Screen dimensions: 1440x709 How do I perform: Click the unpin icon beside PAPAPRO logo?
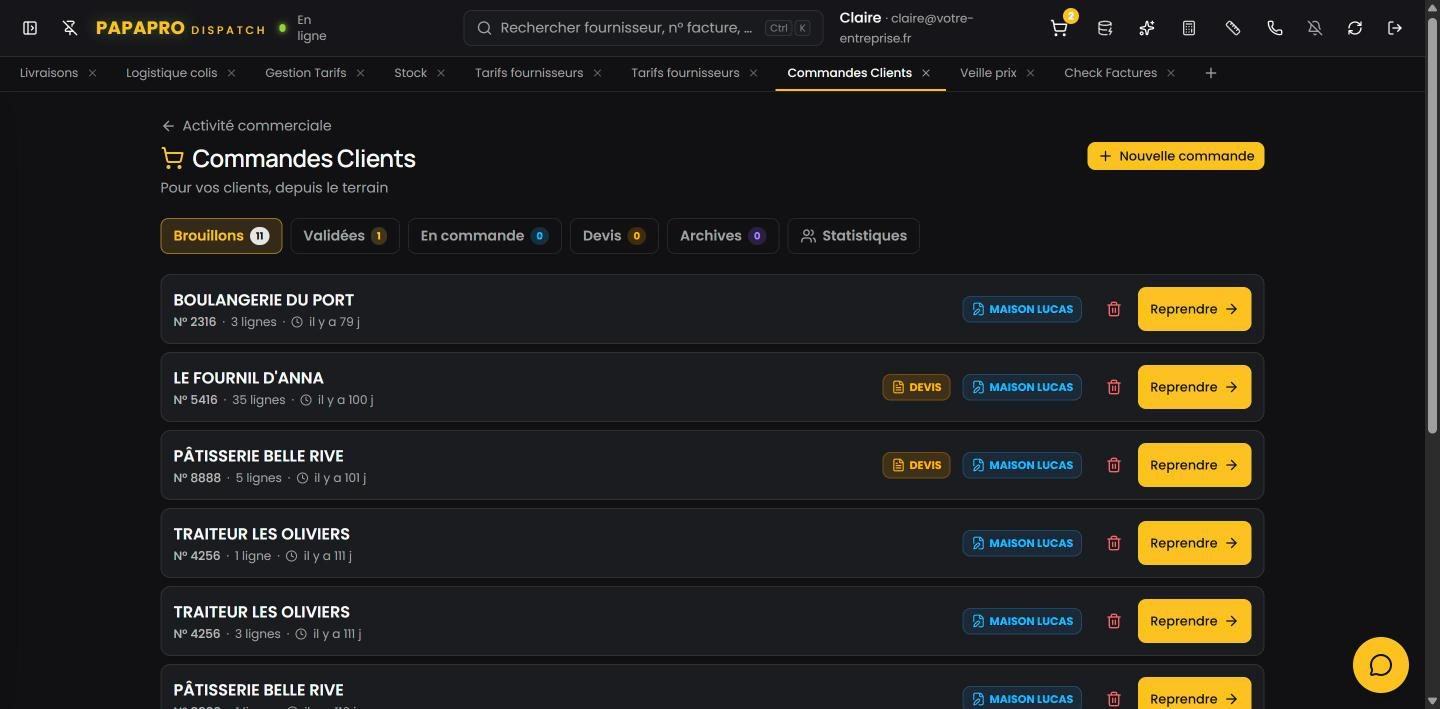tap(70, 28)
